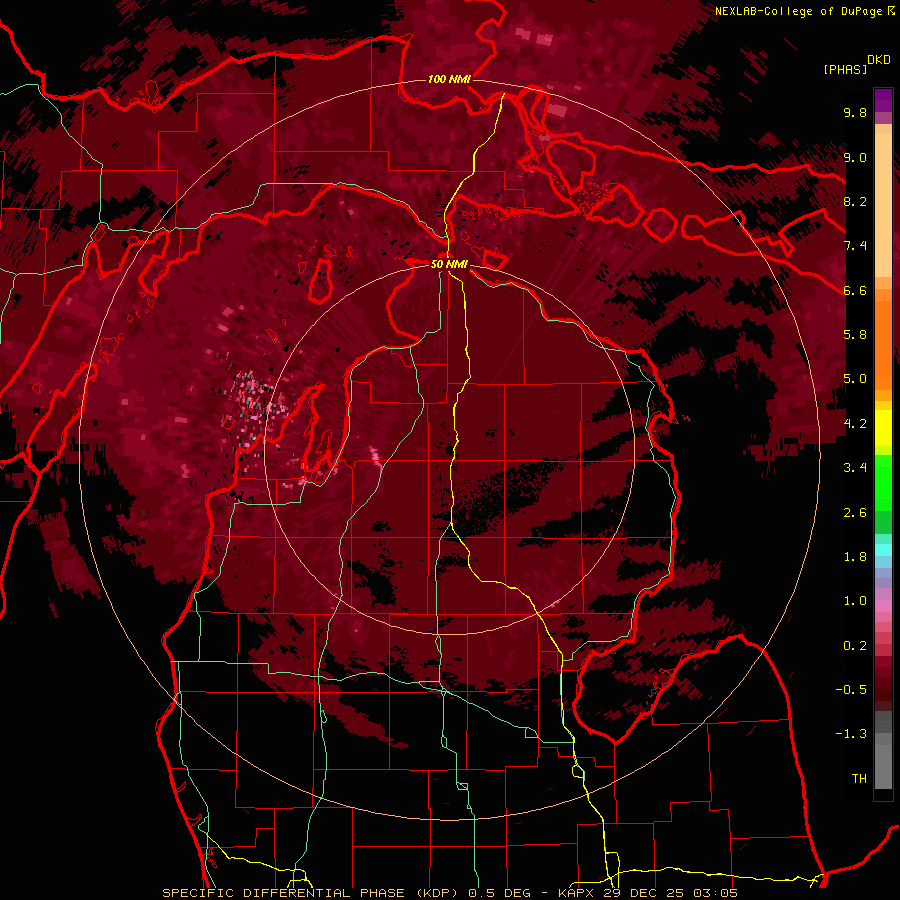
Task: Click the bright green segment of color bar
Action: point(883,483)
